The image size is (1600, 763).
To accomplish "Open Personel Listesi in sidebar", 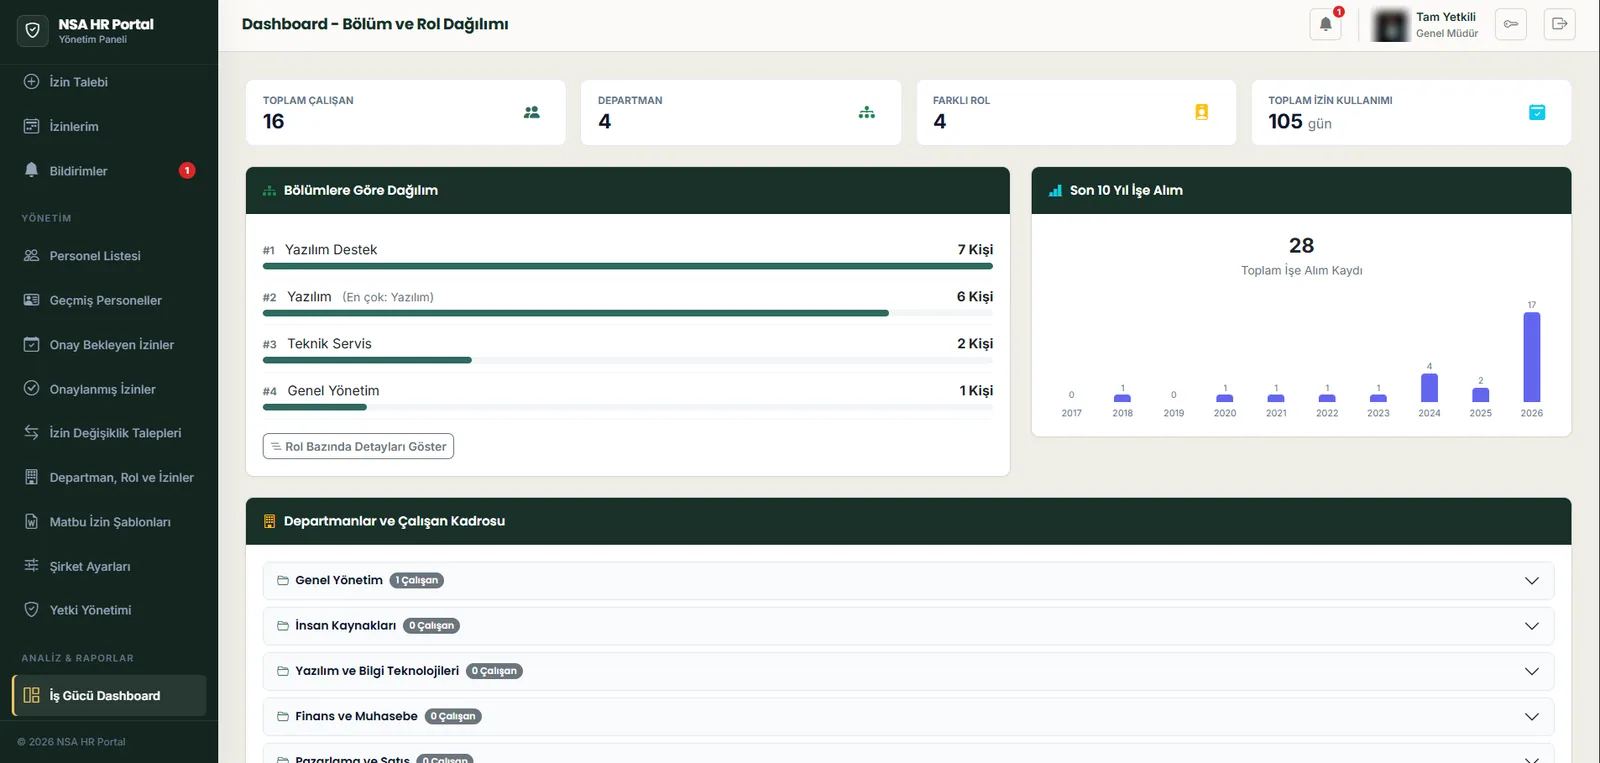I will point(109,256).
